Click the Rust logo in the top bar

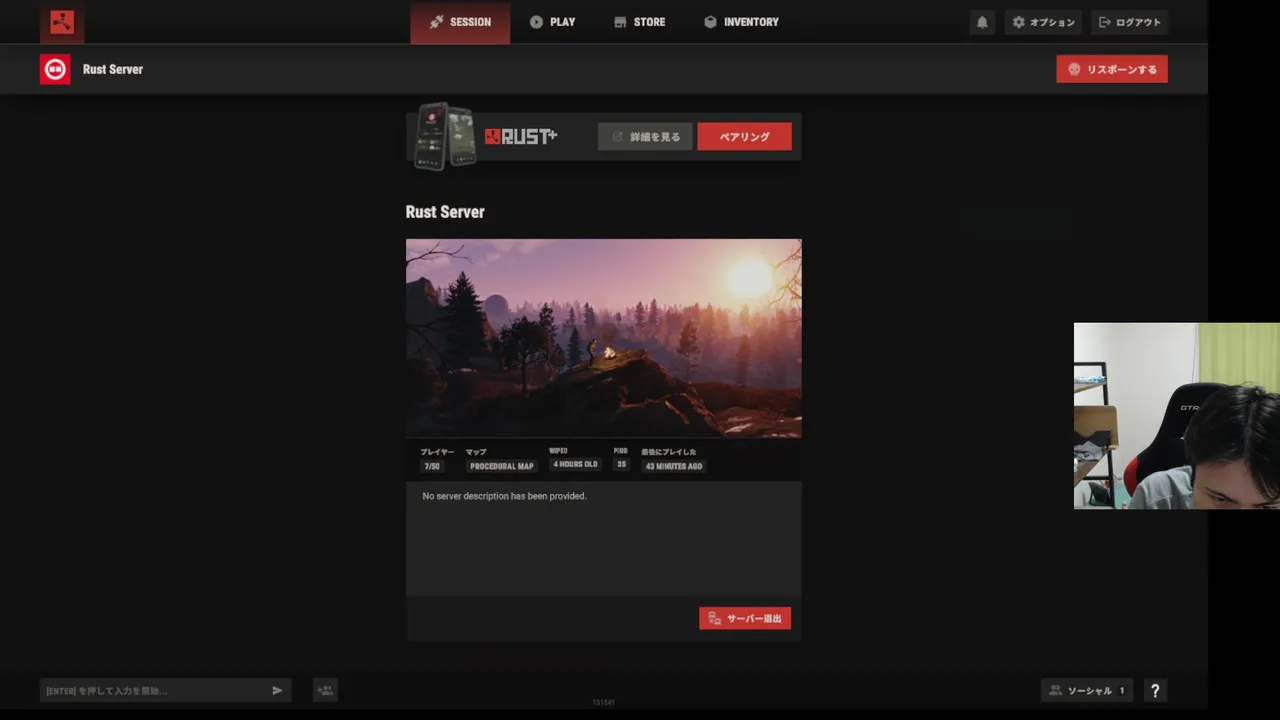(62, 22)
